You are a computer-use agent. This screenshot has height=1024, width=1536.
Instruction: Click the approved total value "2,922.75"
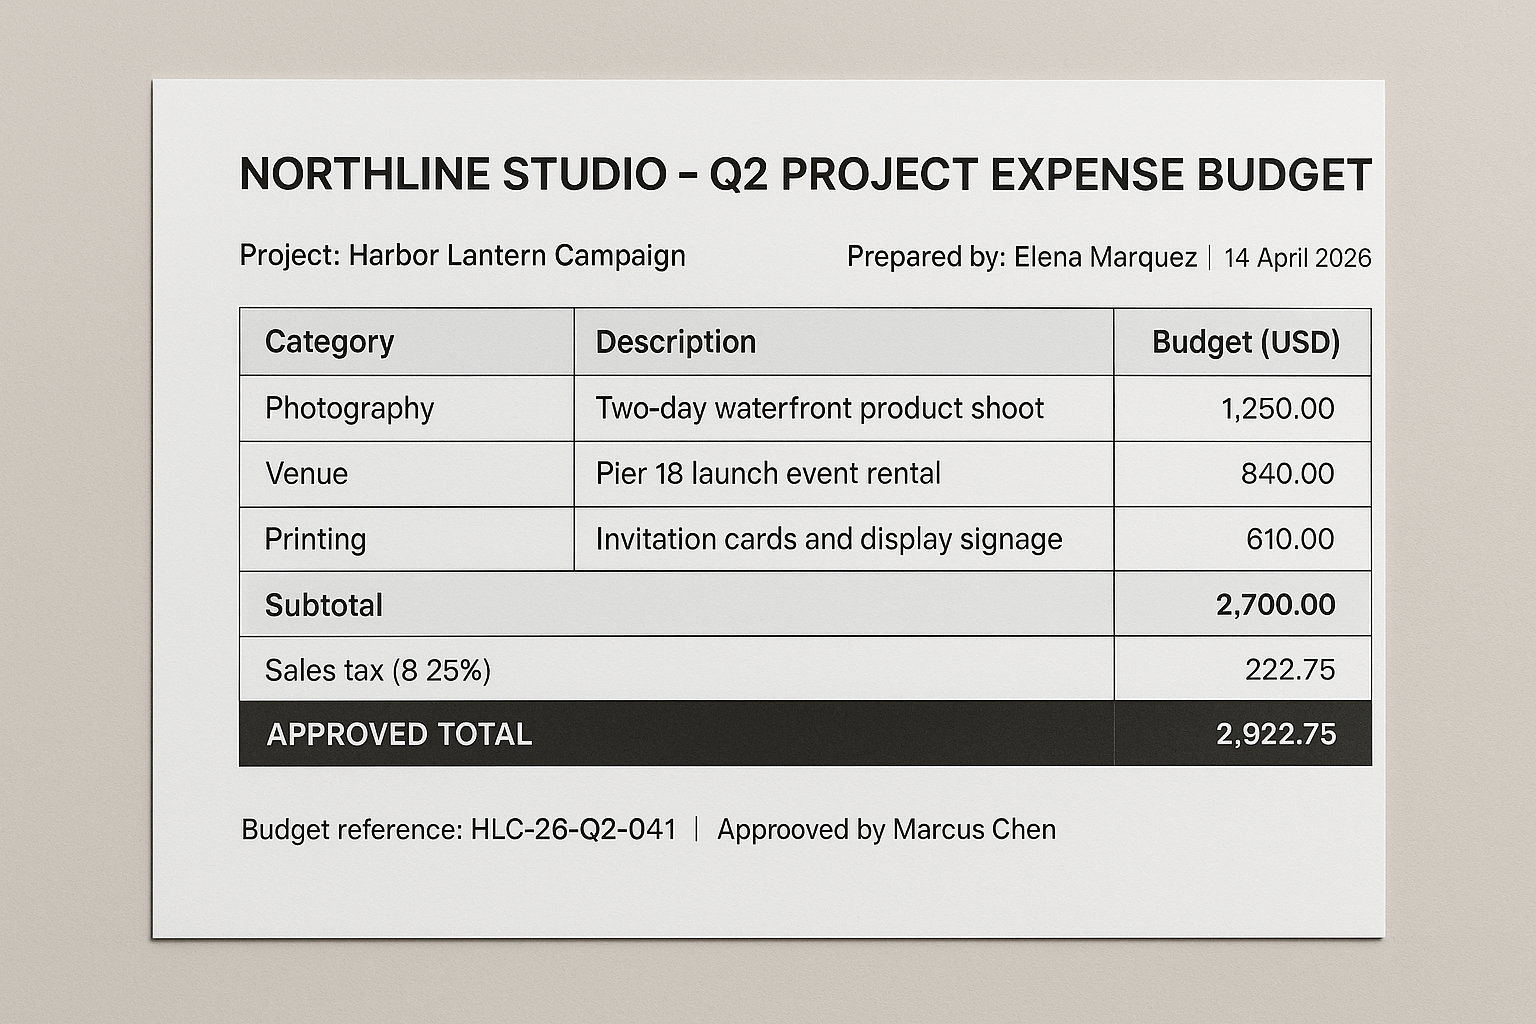point(1277,735)
